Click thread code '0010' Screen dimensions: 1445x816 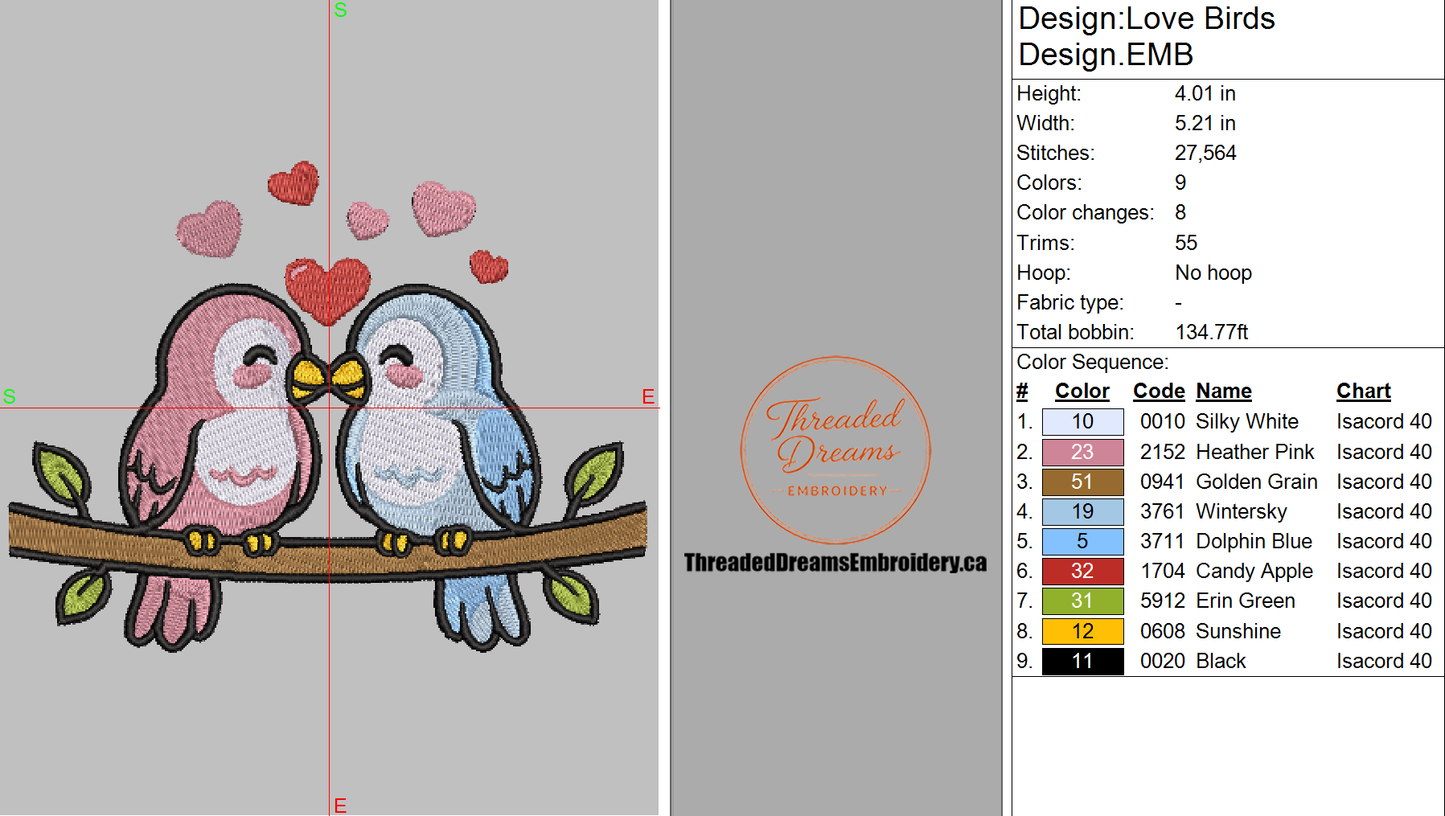(1162, 422)
